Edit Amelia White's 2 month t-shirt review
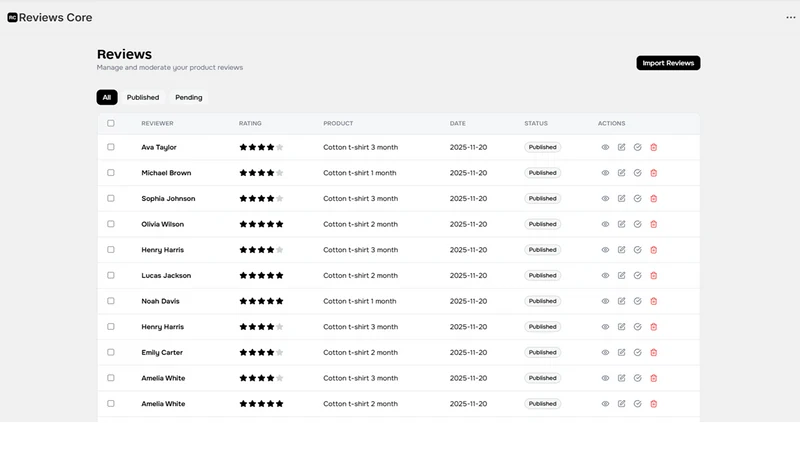This screenshot has width=800, height=450. 621,404
